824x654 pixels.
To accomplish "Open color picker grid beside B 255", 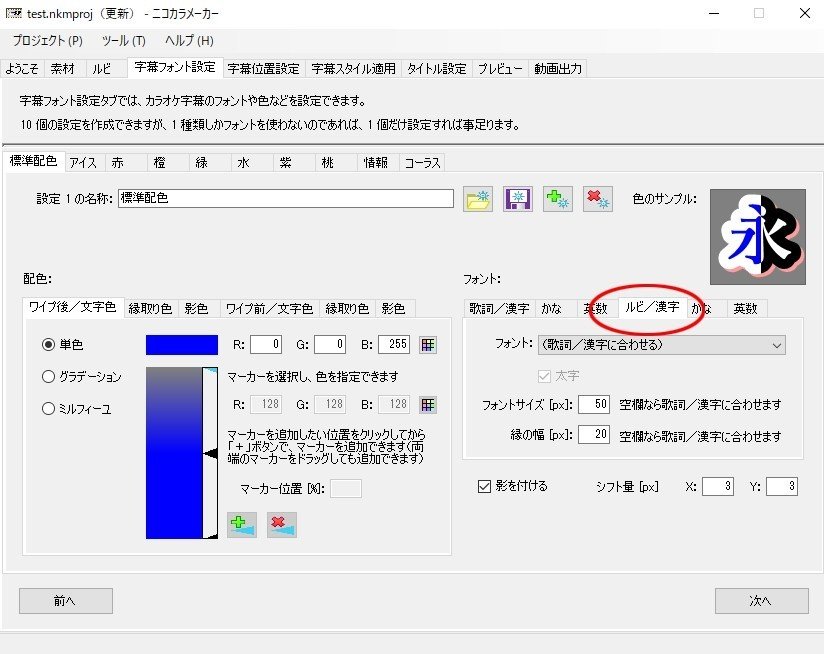I will coord(428,345).
